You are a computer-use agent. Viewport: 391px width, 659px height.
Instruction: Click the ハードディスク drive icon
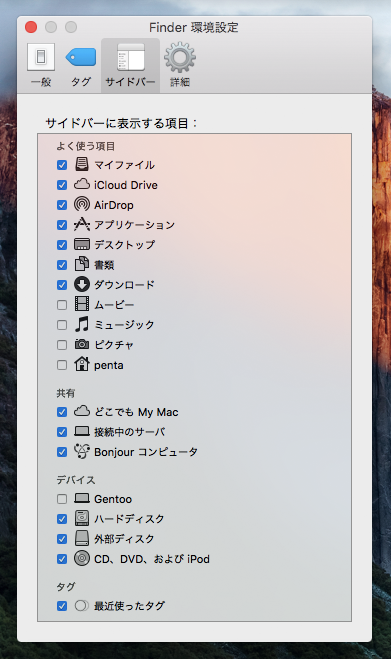pyautogui.click(x=82, y=518)
